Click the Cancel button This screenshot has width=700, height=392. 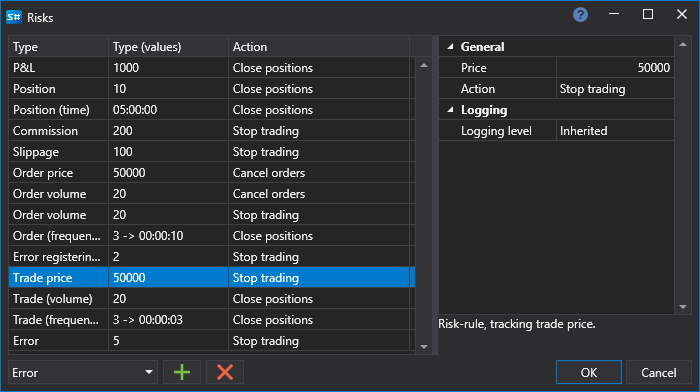[x=658, y=372]
